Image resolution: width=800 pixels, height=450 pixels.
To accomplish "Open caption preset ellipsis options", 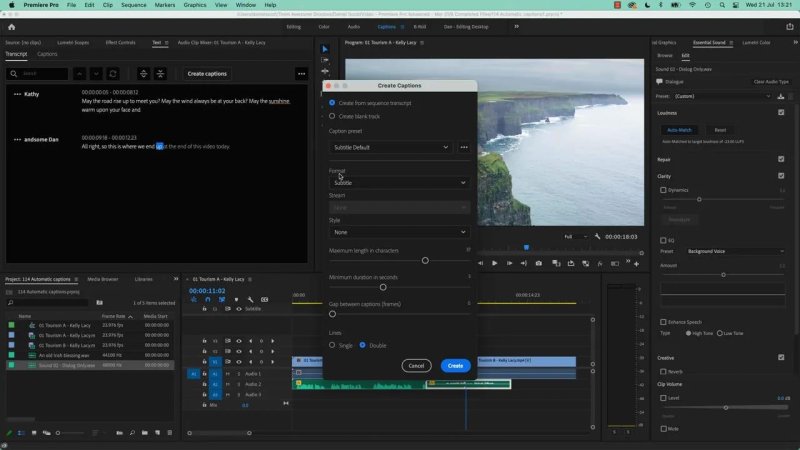I will [x=464, y=147].
